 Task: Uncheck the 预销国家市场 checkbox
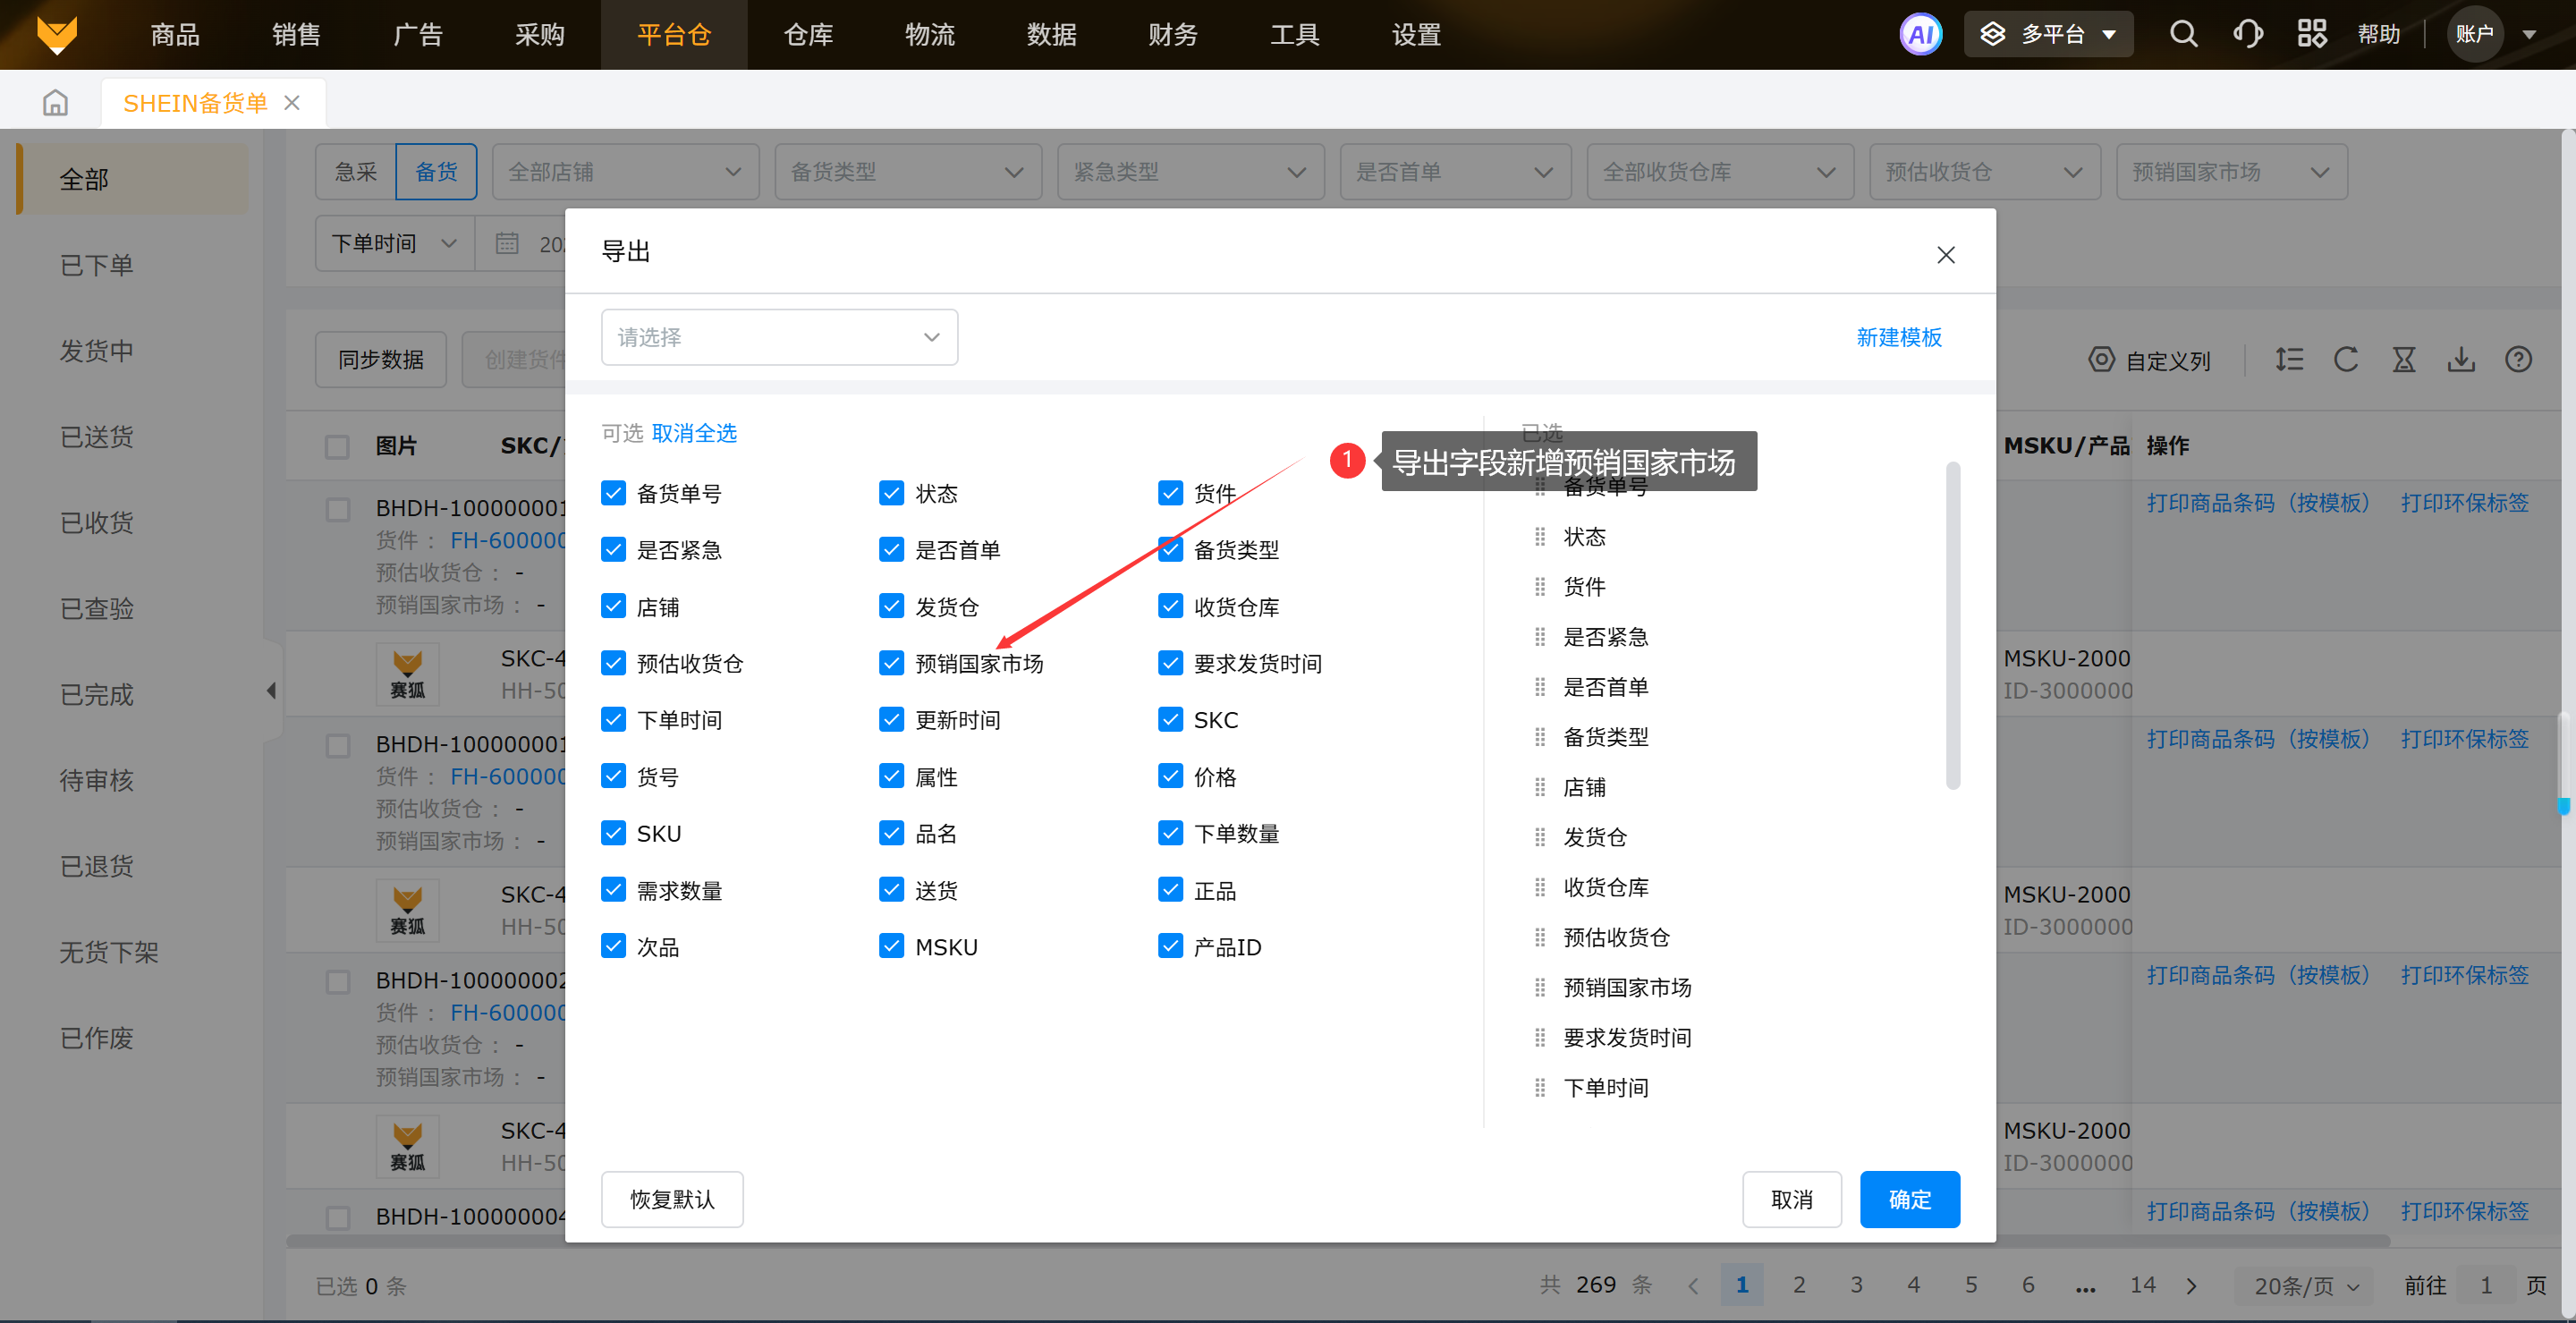891,663
